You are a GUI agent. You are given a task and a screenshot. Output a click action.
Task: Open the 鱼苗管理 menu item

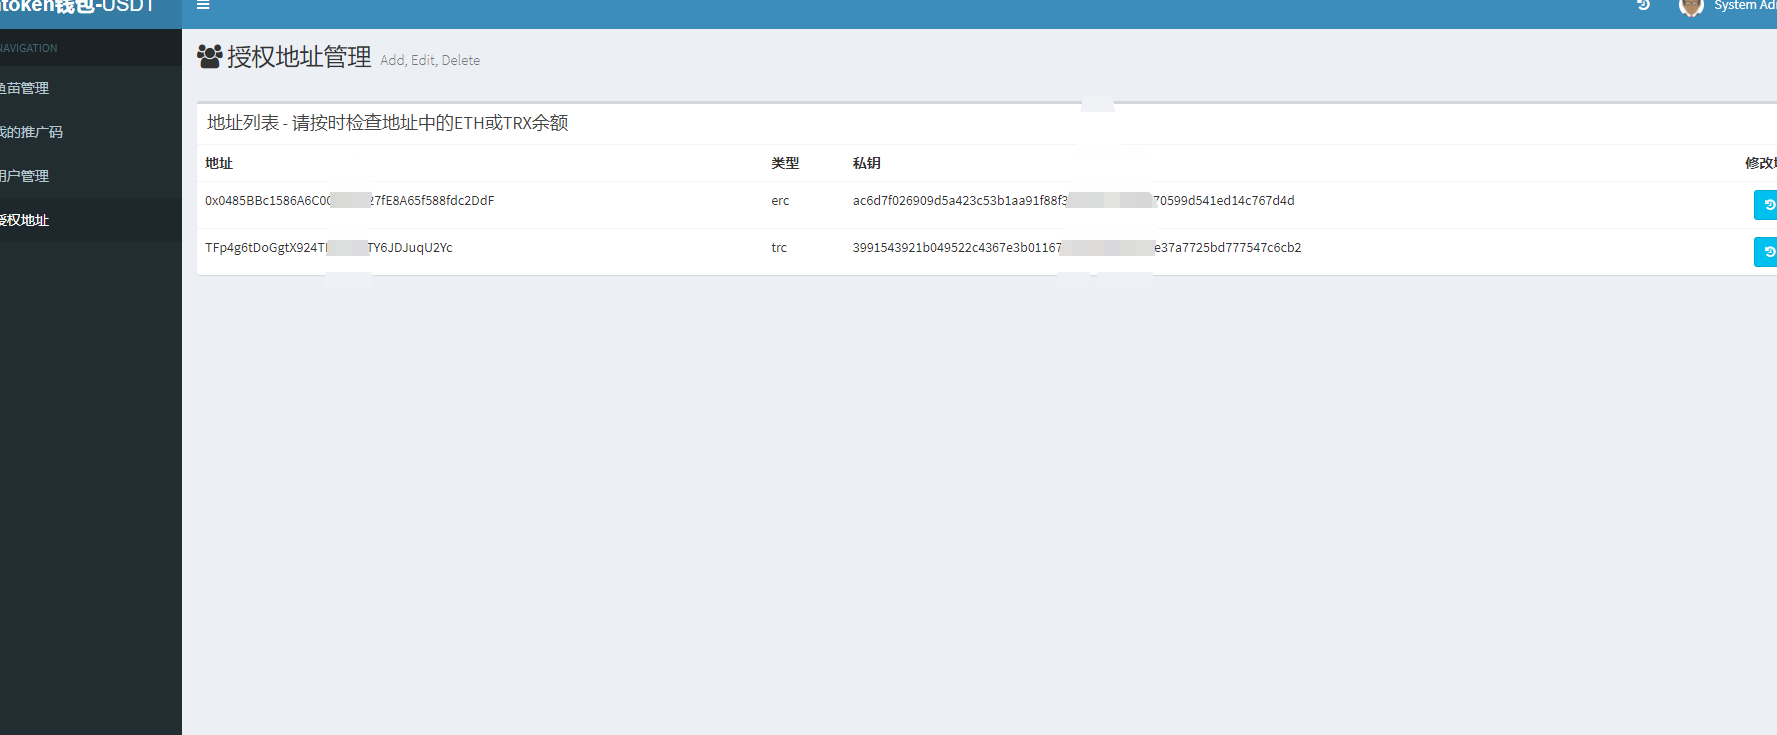(91, 88)
